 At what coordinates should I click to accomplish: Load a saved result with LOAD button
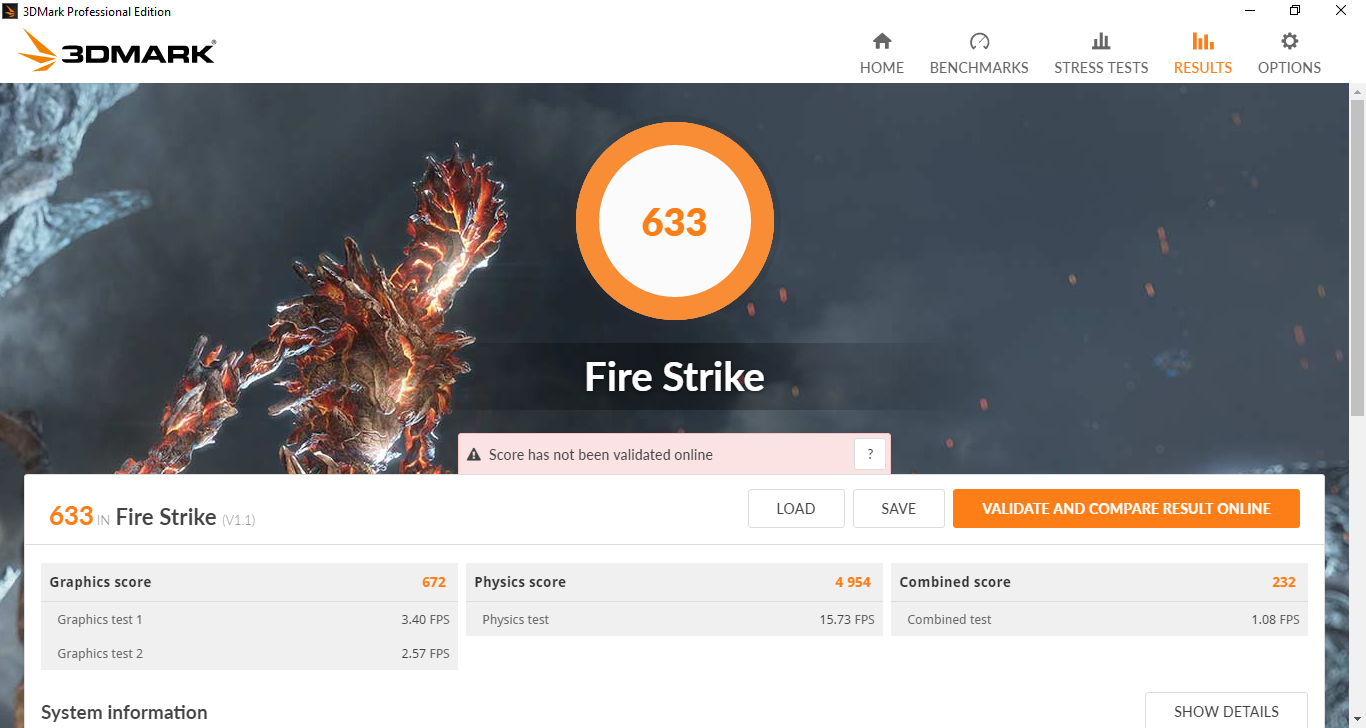click(x=796, y=508)
